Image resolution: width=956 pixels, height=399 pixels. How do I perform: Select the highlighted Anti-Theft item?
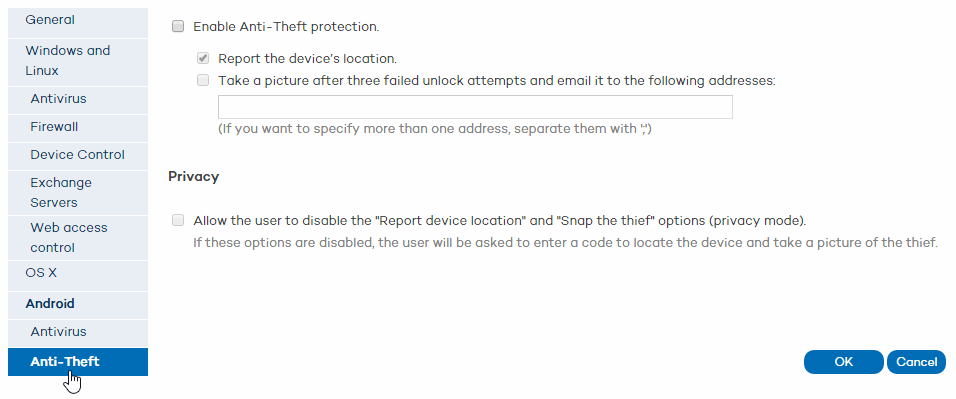click(x=78, y=362)
